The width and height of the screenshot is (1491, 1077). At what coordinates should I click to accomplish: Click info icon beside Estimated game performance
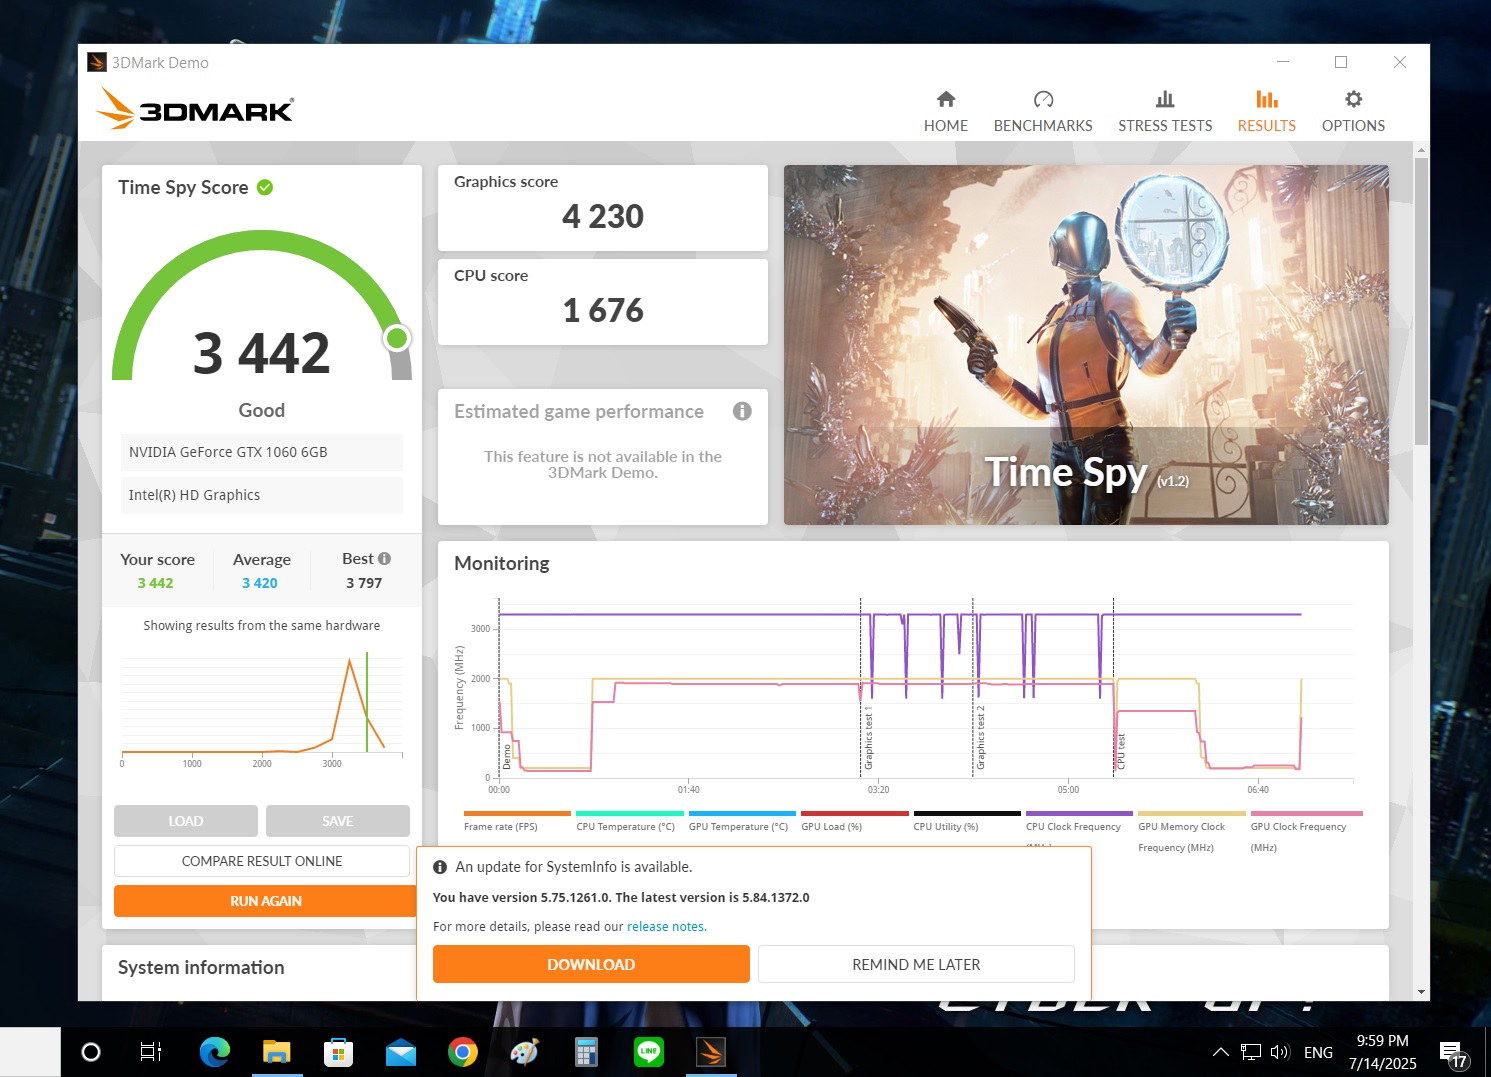742,411
